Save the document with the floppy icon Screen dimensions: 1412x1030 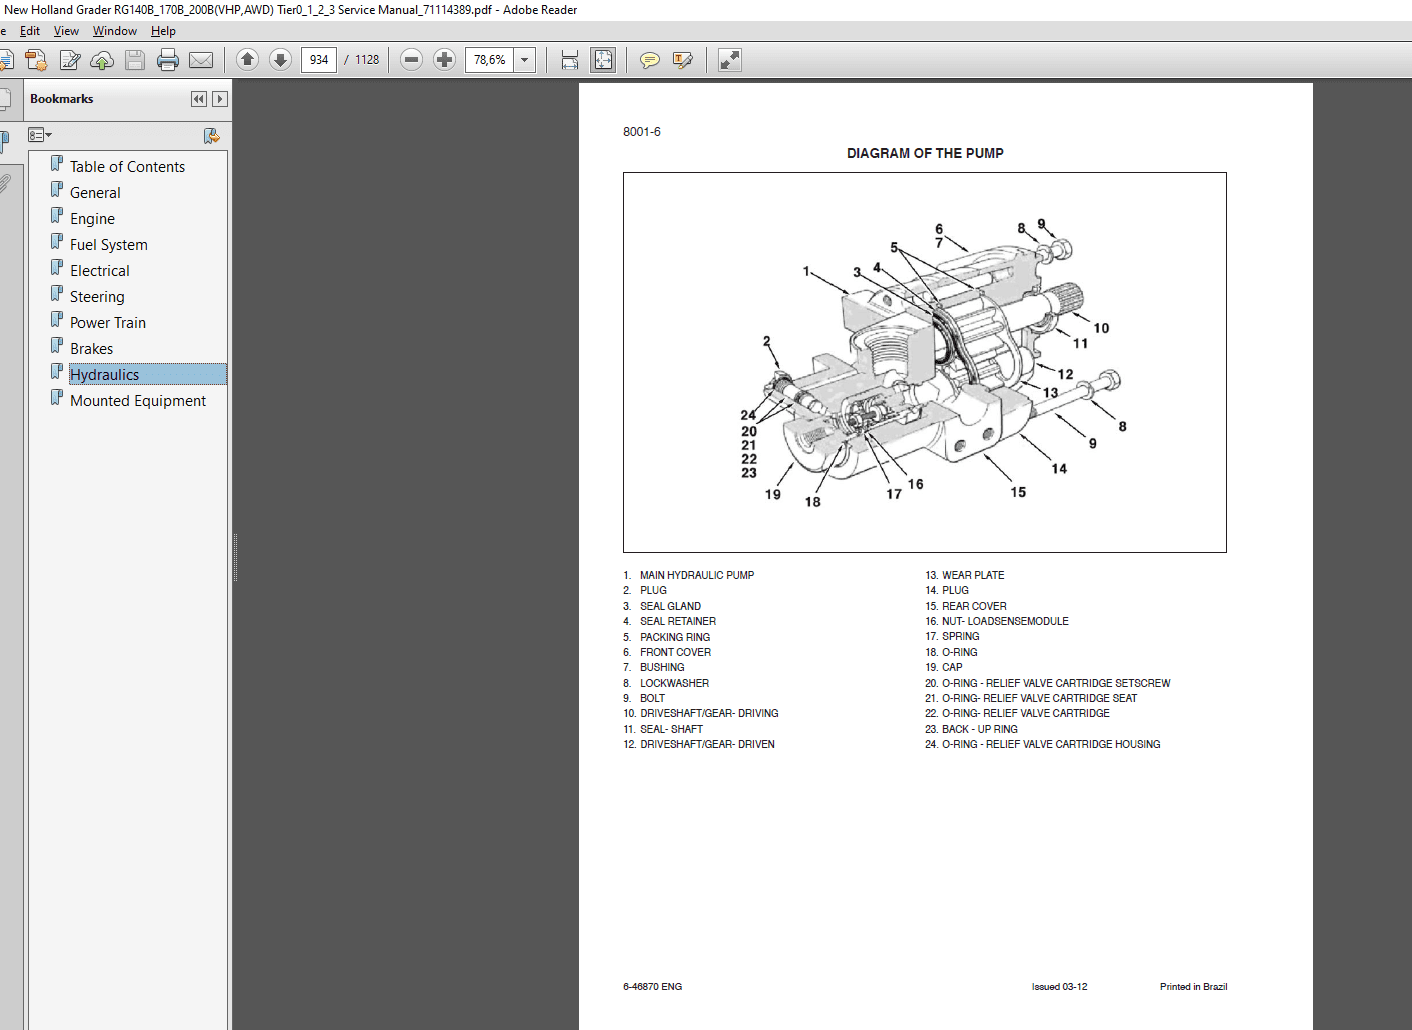pos(135,60)
